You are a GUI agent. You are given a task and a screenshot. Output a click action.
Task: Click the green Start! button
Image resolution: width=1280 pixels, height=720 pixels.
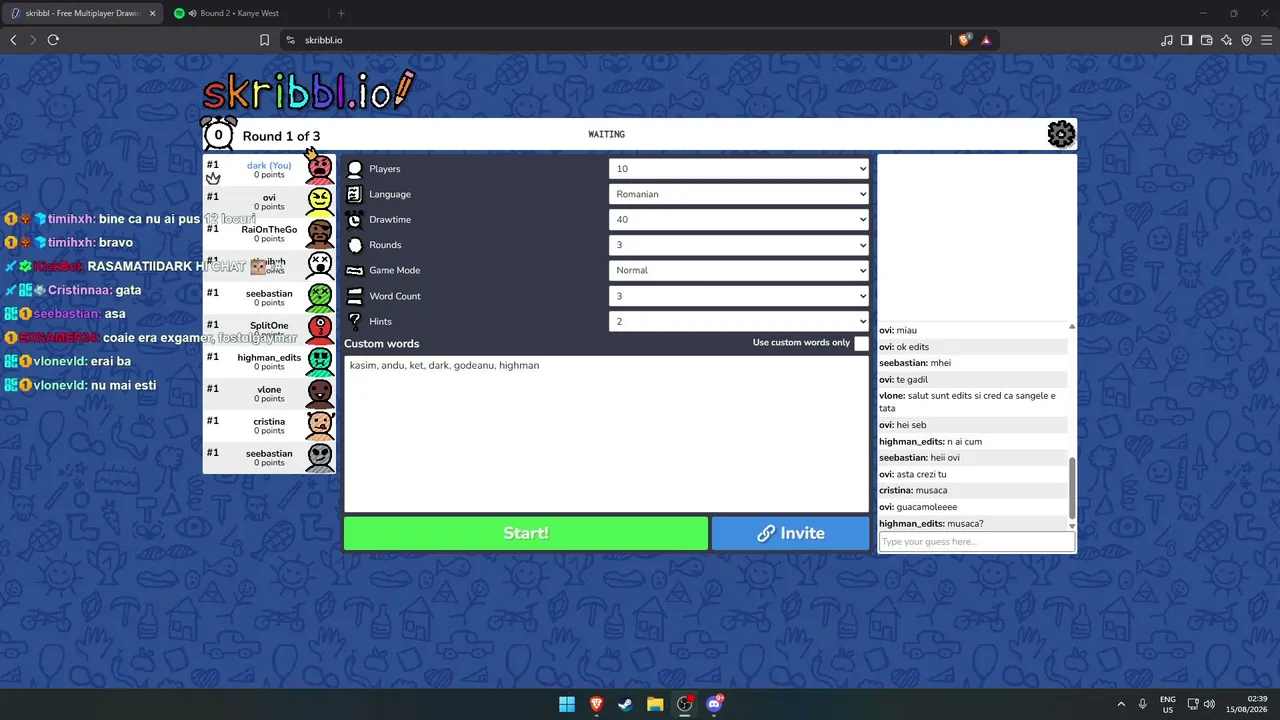[526, 533]
